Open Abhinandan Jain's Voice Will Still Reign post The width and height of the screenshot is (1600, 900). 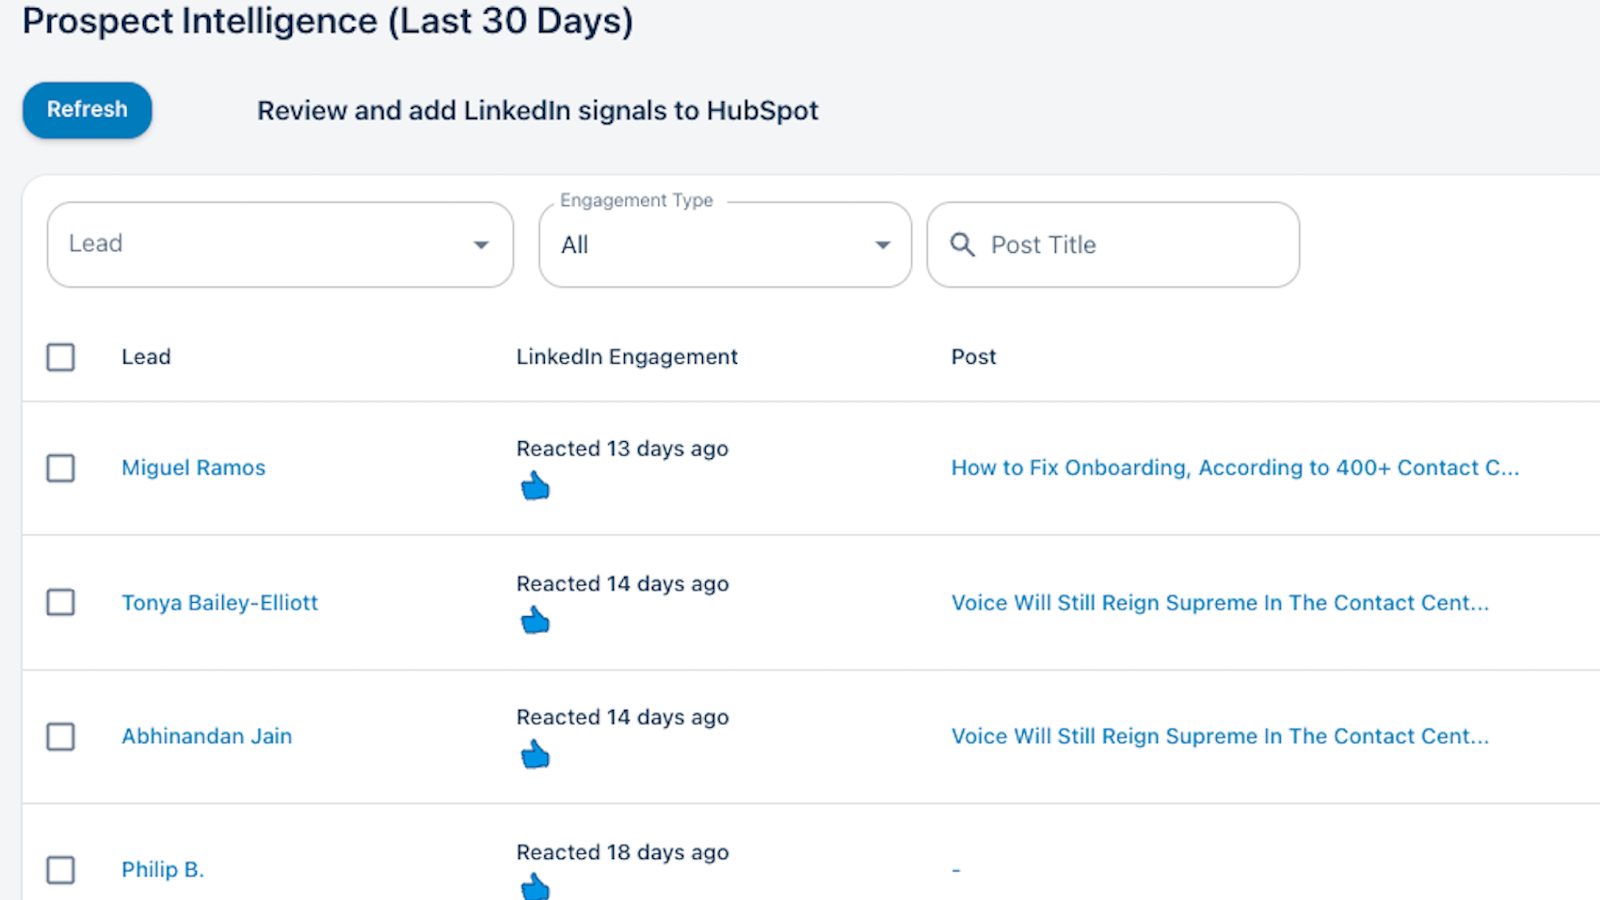[x=1220, y=736]
